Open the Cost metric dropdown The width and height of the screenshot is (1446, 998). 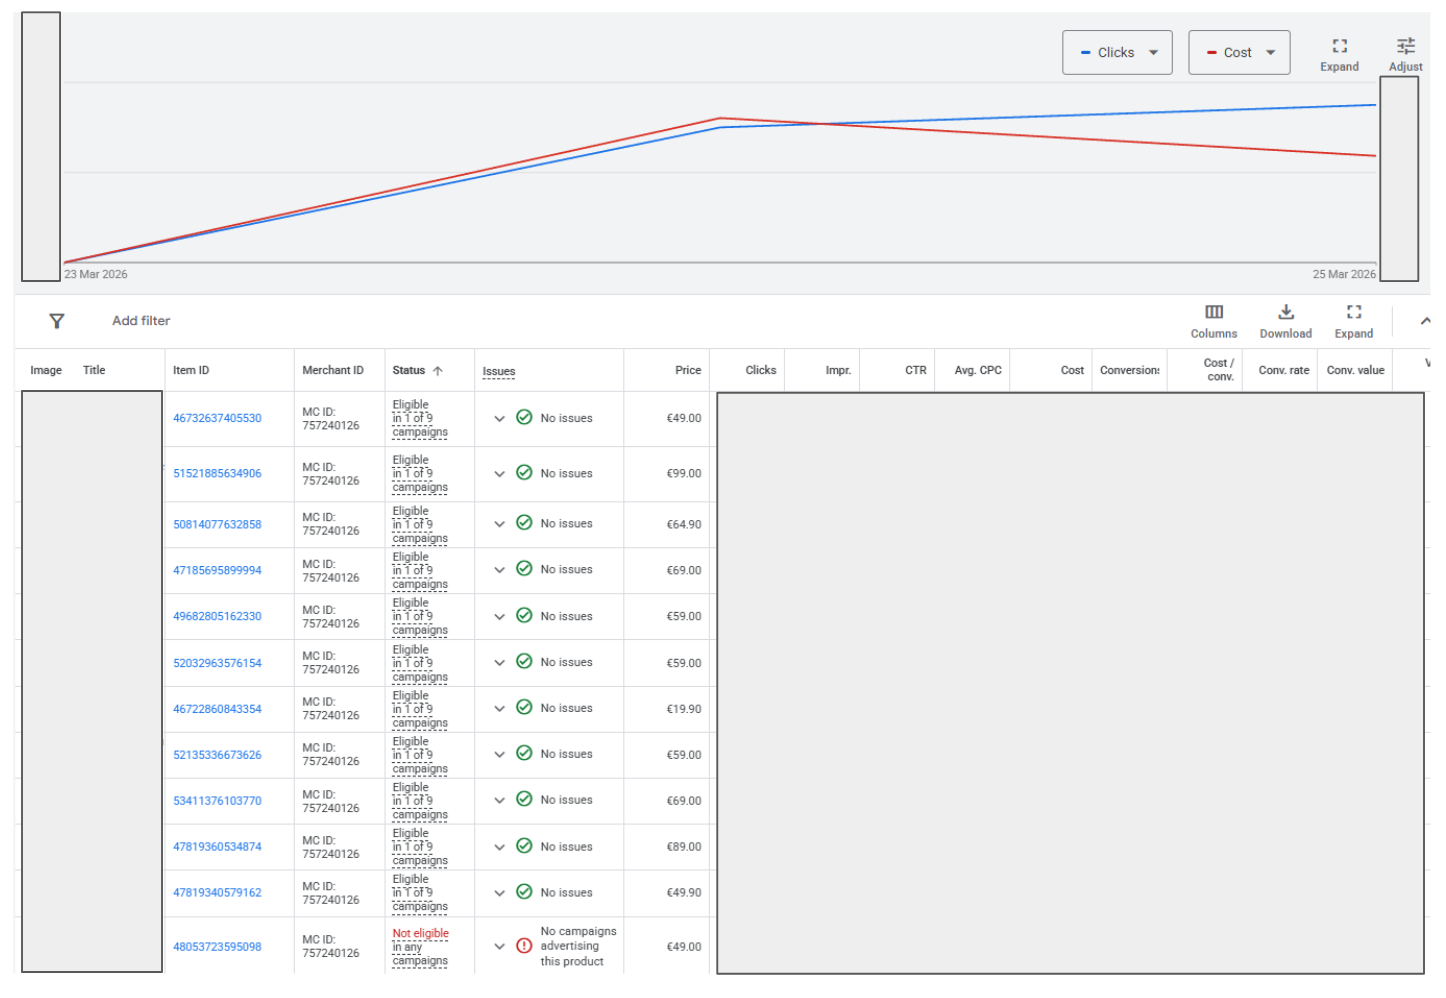pyautogui.click(x=1239, y=52)
